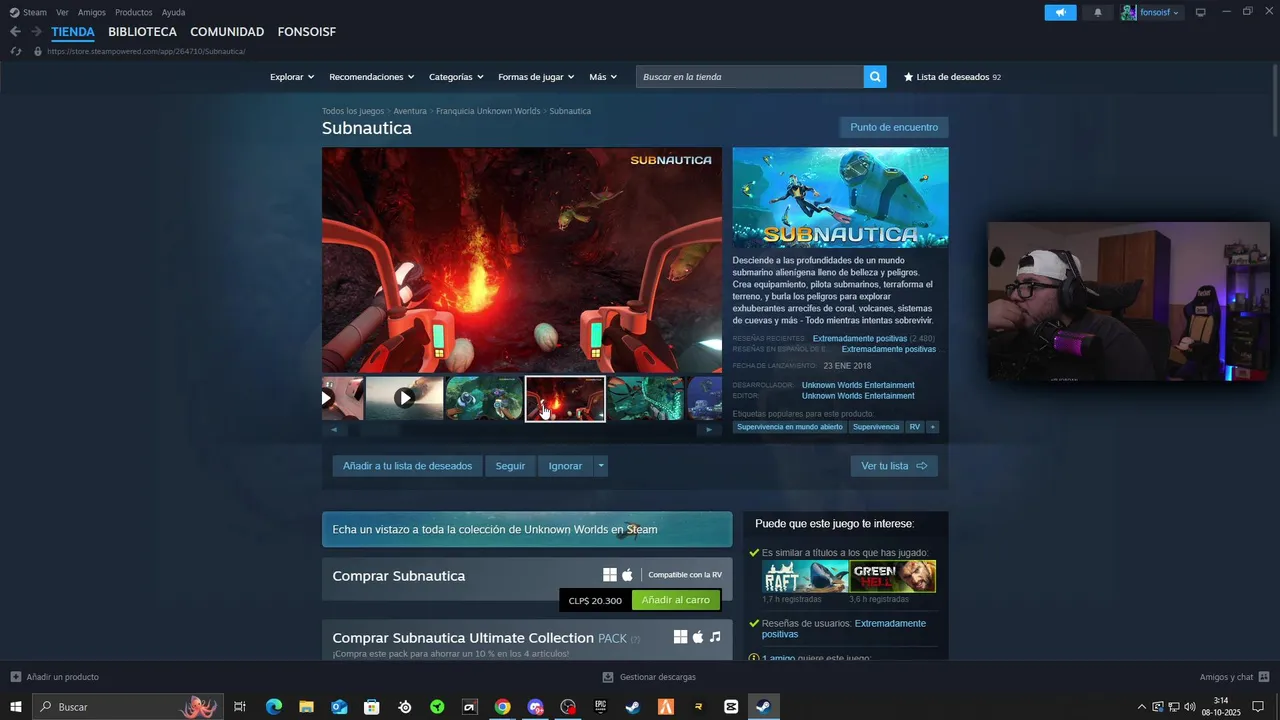Switch to the BIBLIOTECA tab

[x=142, y=32]
